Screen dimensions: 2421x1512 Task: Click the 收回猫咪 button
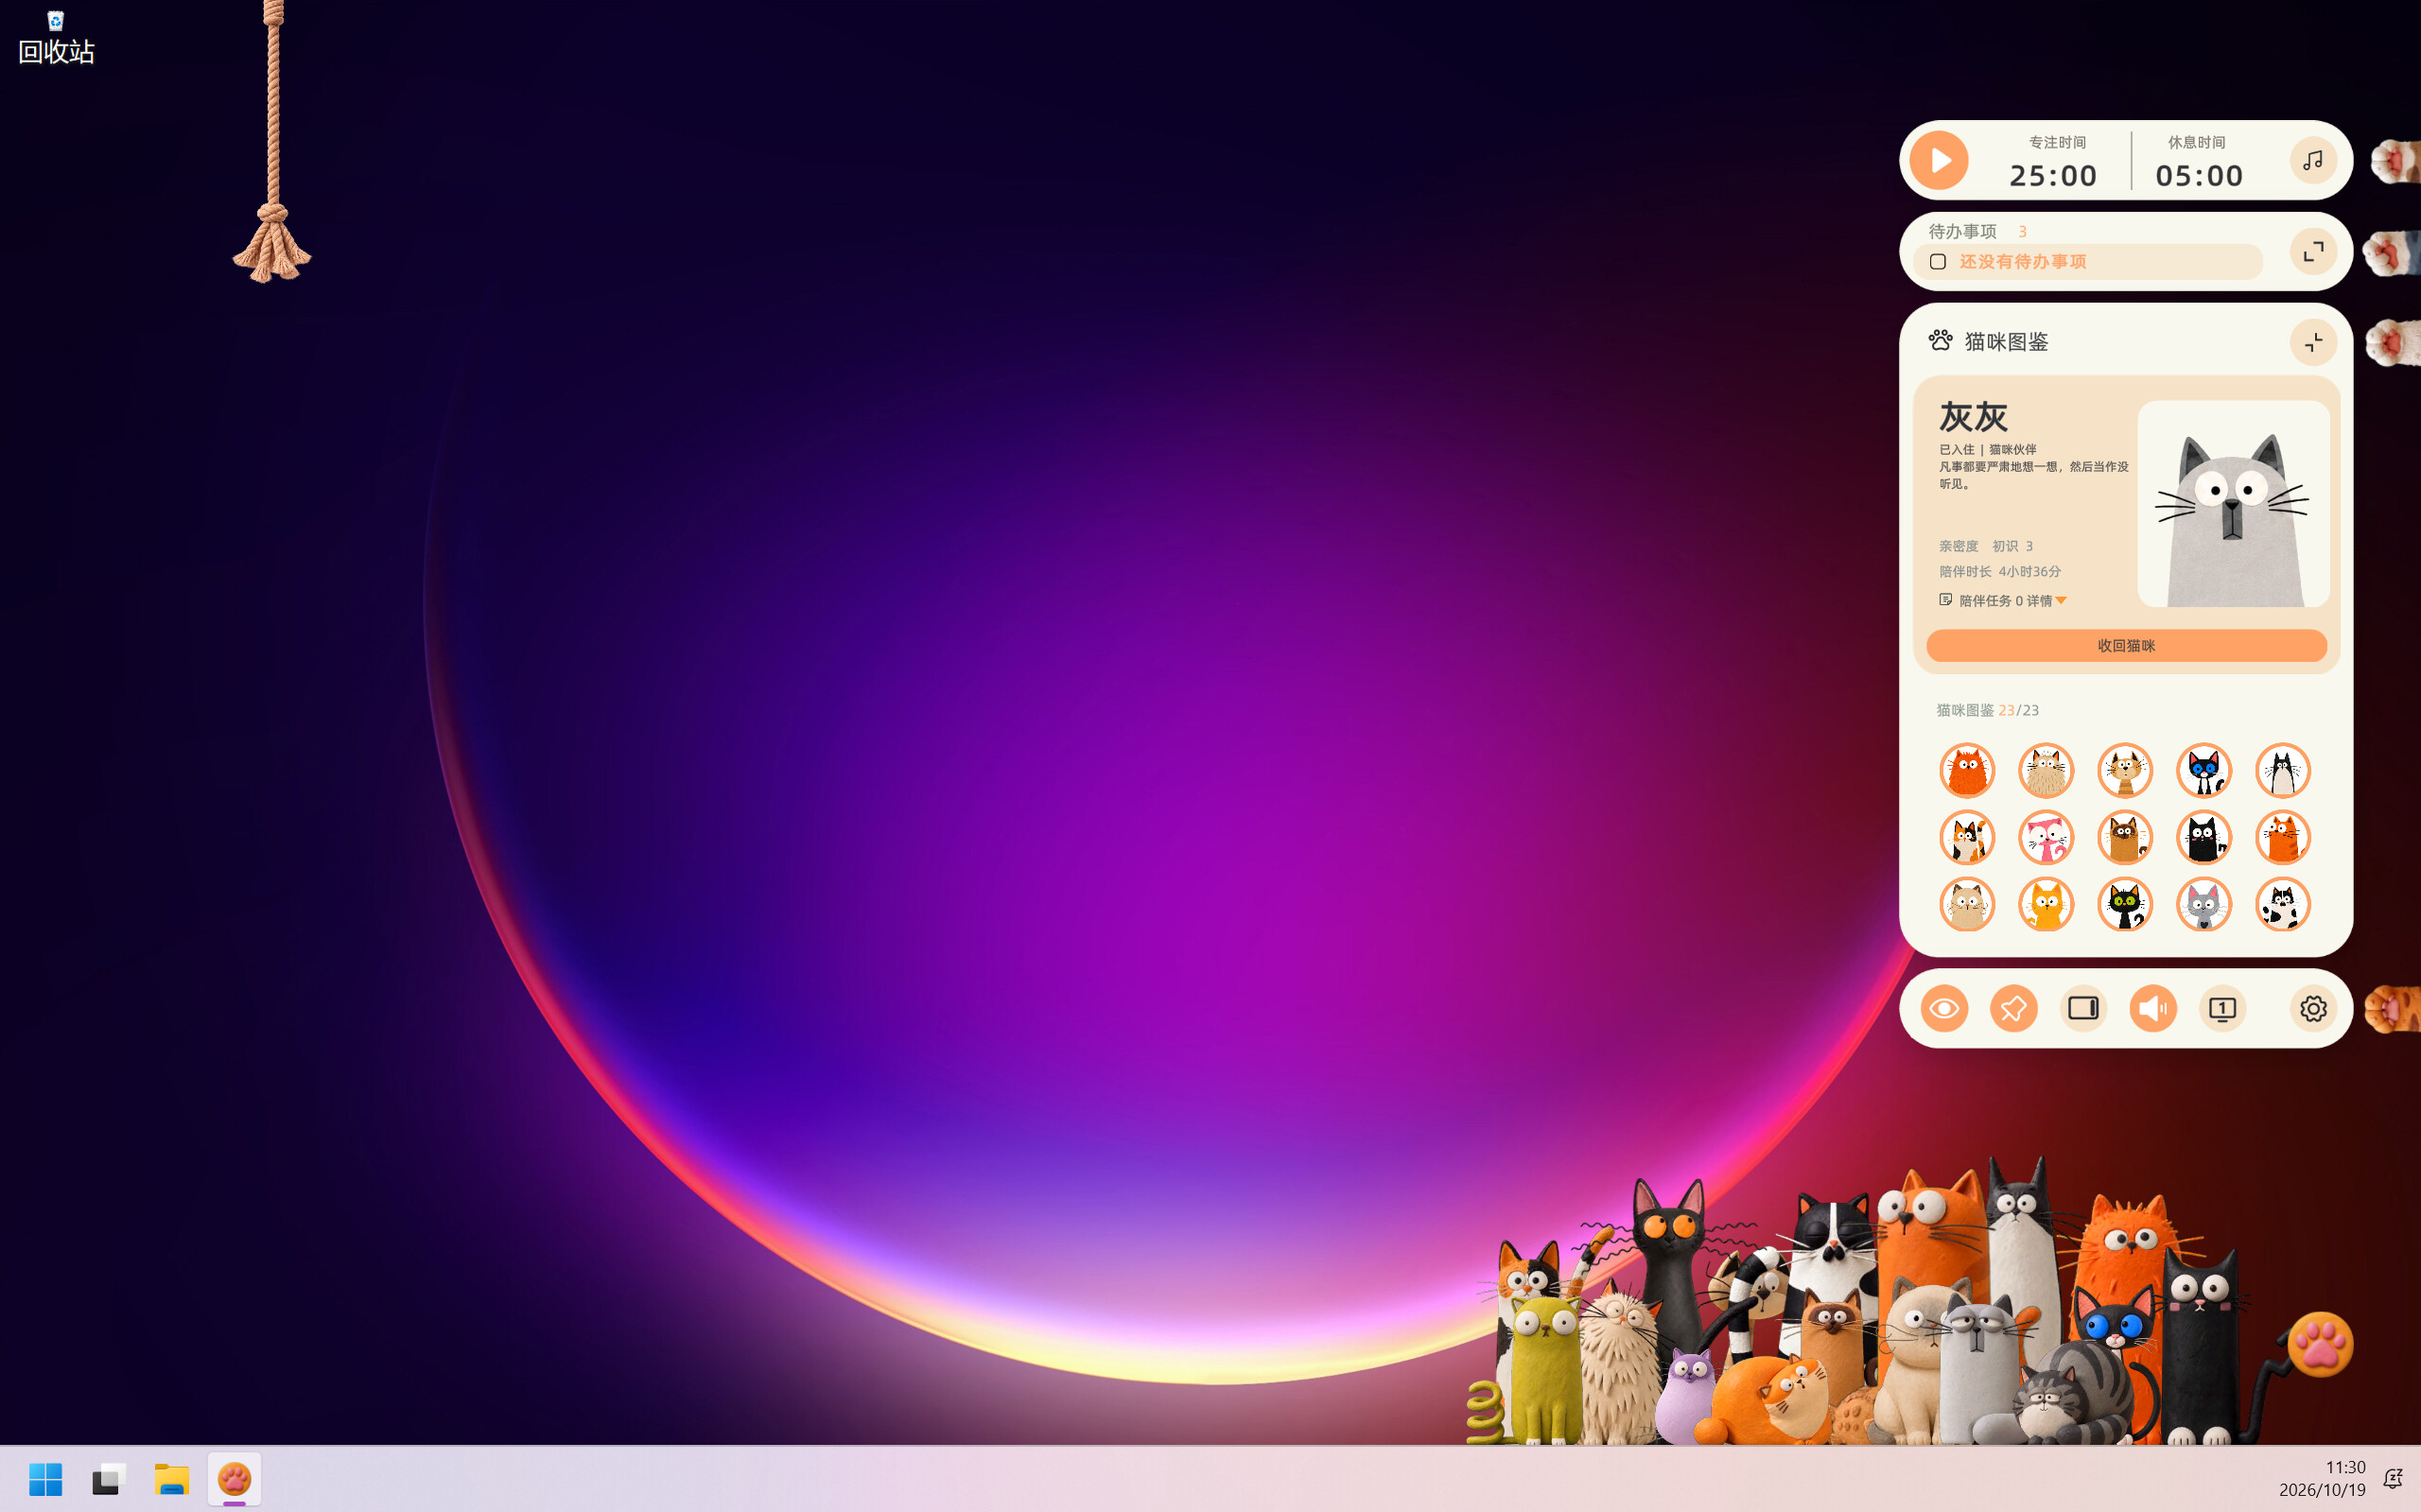coord(2126,646)
